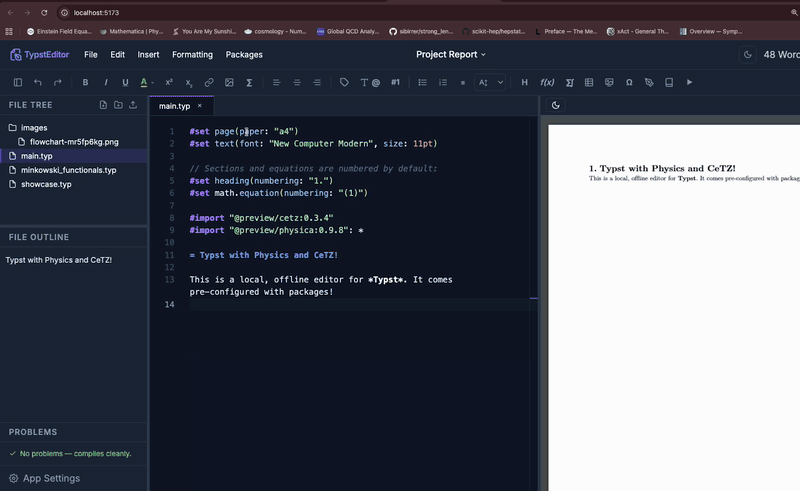Insert a figure with the framed image icon
This screenshot has height=491, width=800.
[x=609, y=82]
